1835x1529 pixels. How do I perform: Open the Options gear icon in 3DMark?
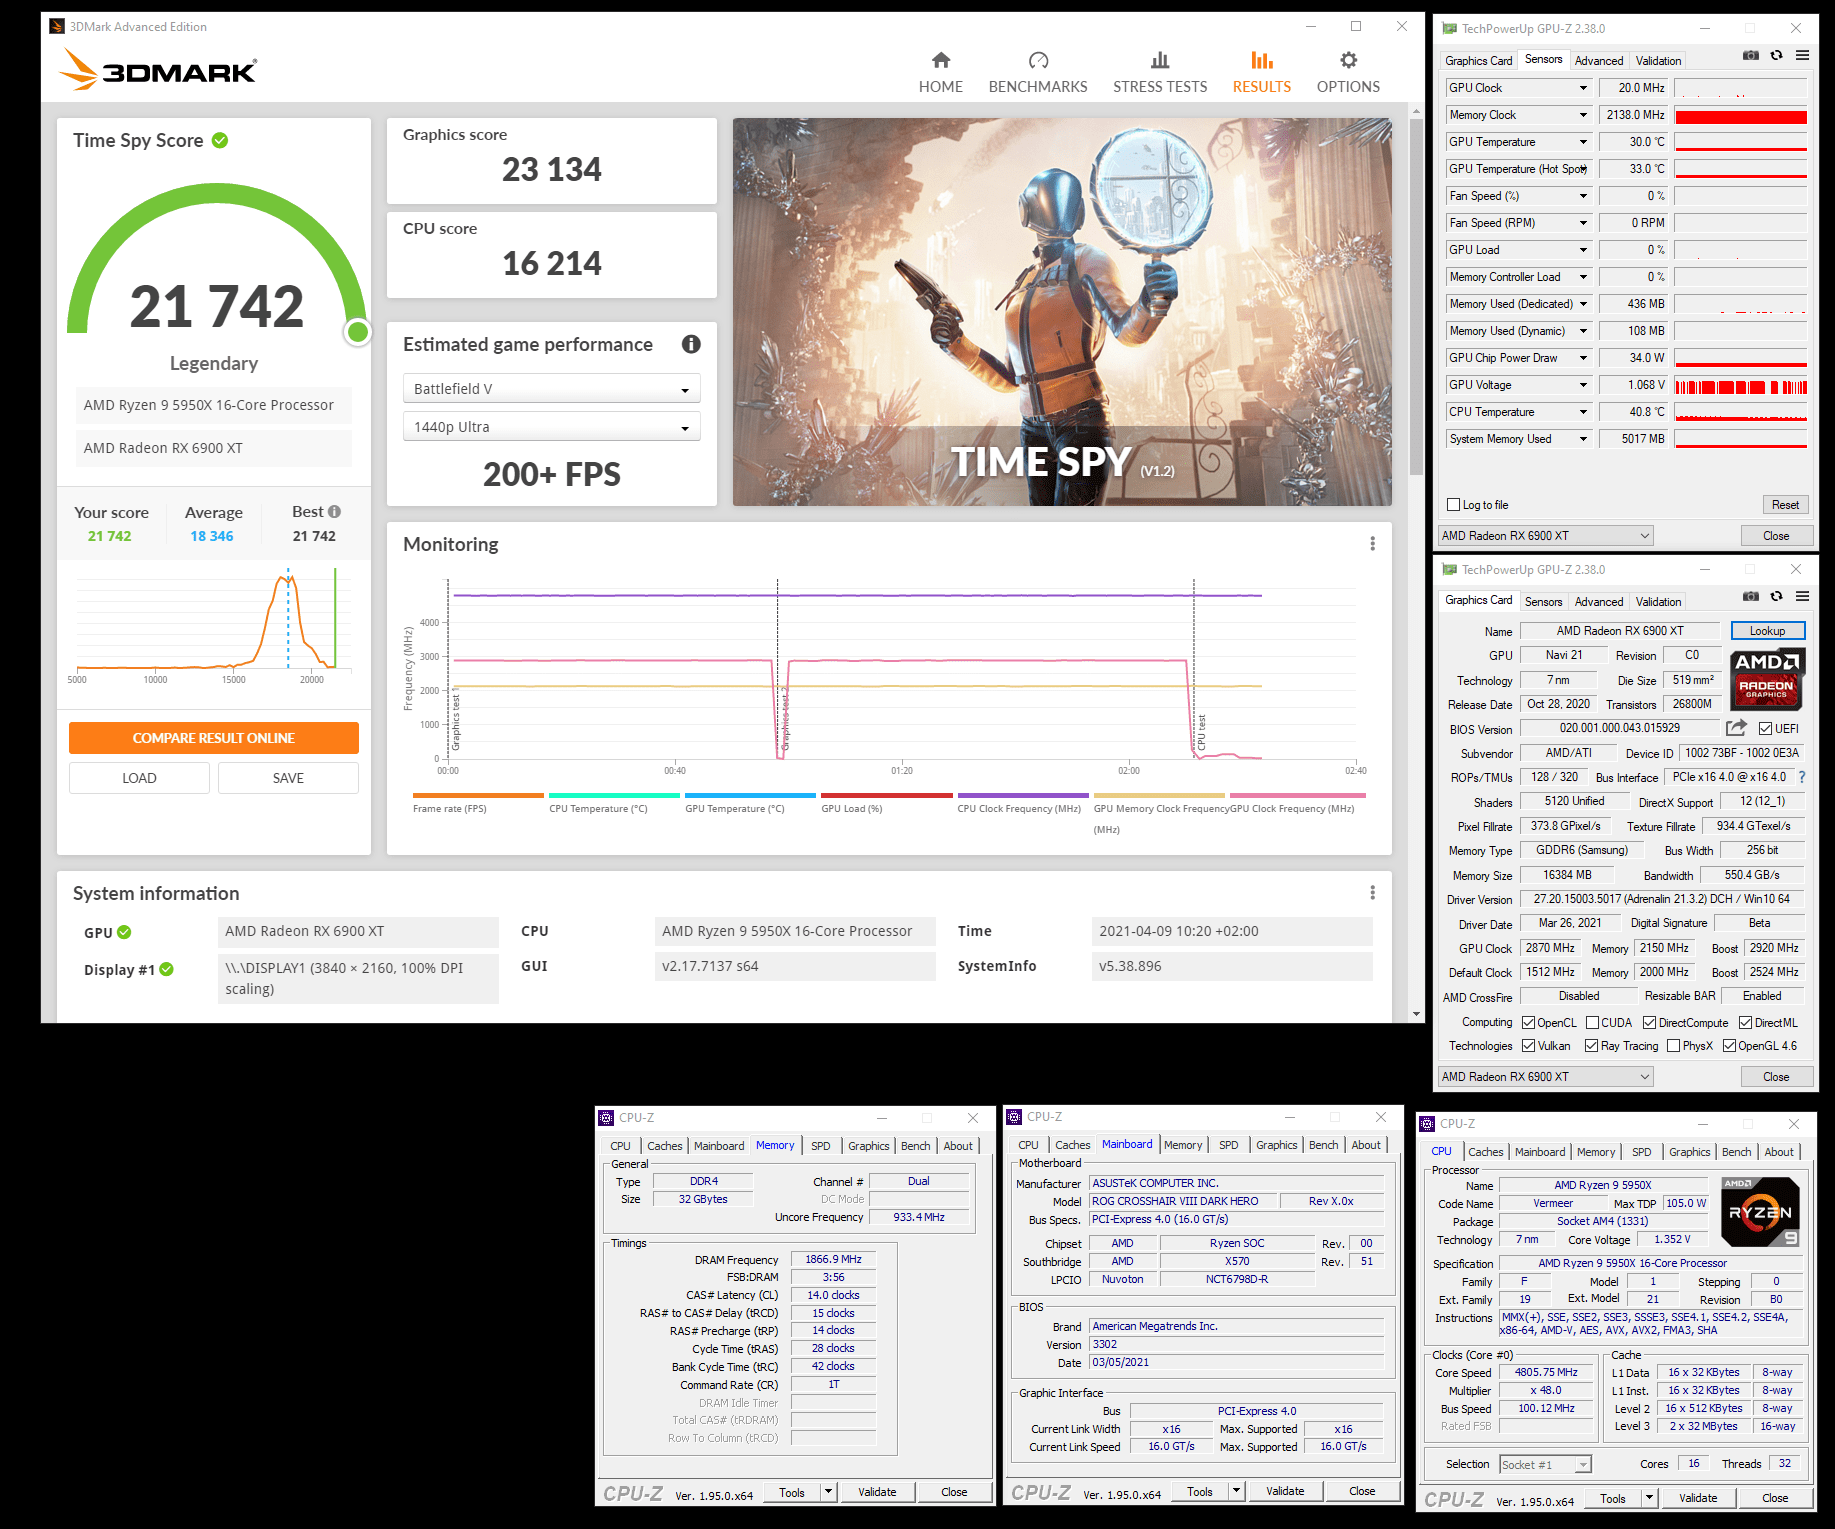(x=1348, y=60)
